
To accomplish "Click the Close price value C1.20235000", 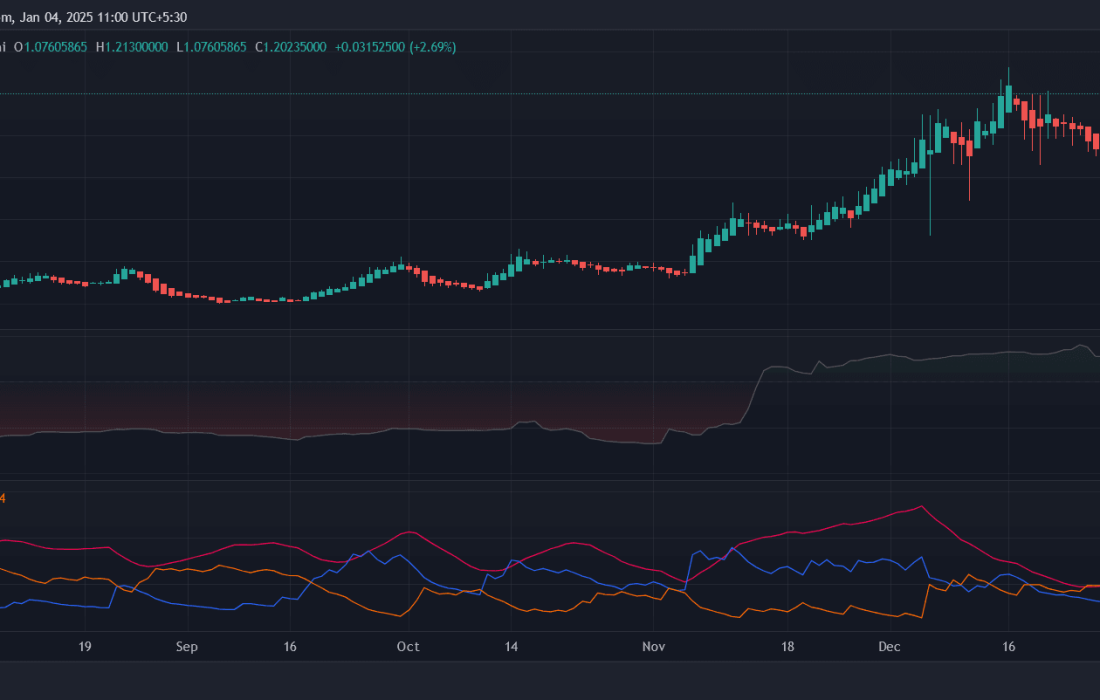I will [291, 47].
